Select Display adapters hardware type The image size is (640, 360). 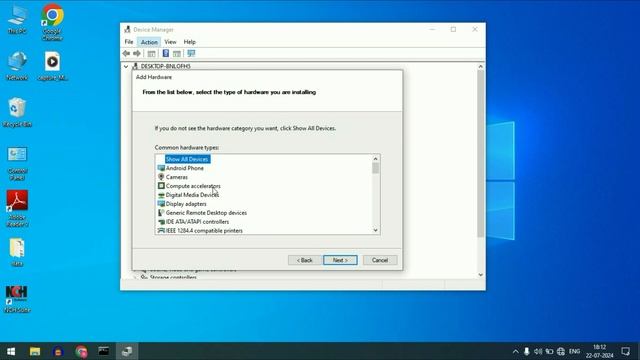(x=186, y=204)
